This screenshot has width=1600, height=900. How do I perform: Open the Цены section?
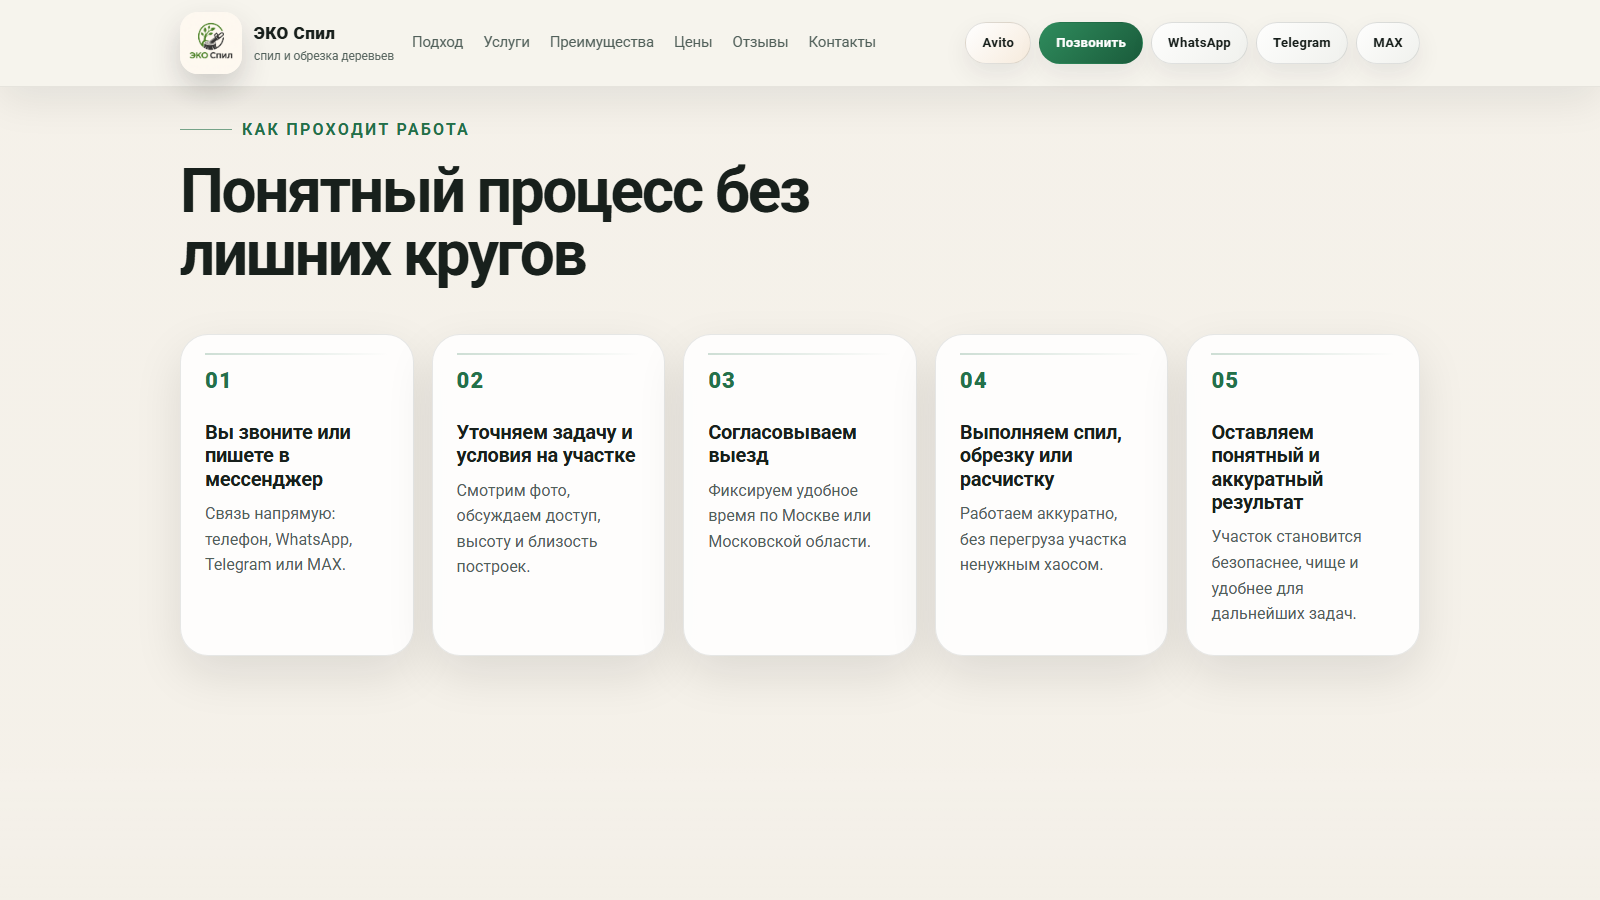tap(693, 42)
